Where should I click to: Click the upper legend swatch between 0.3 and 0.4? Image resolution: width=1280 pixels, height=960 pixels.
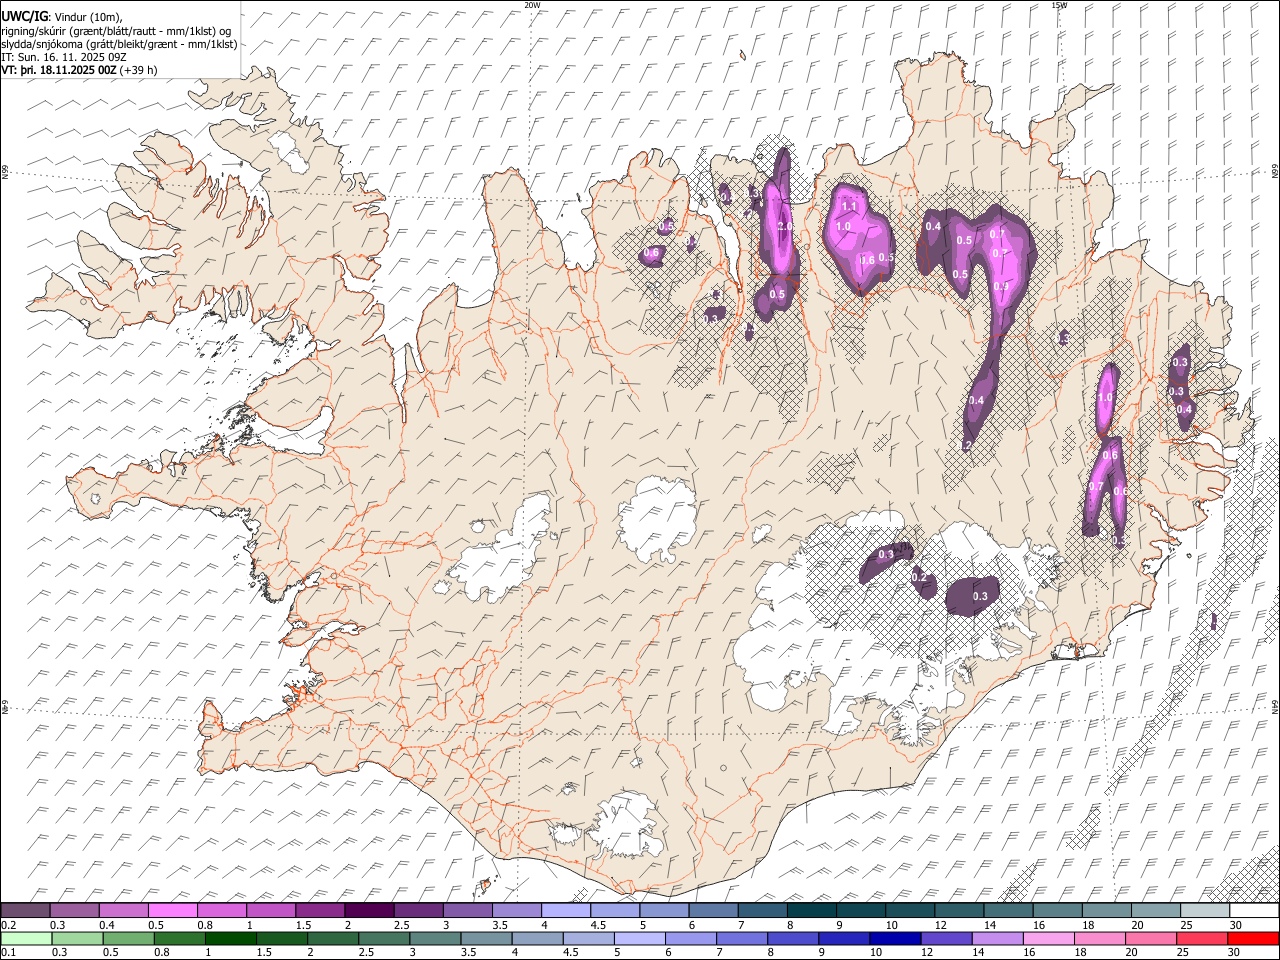pos(75,911)
